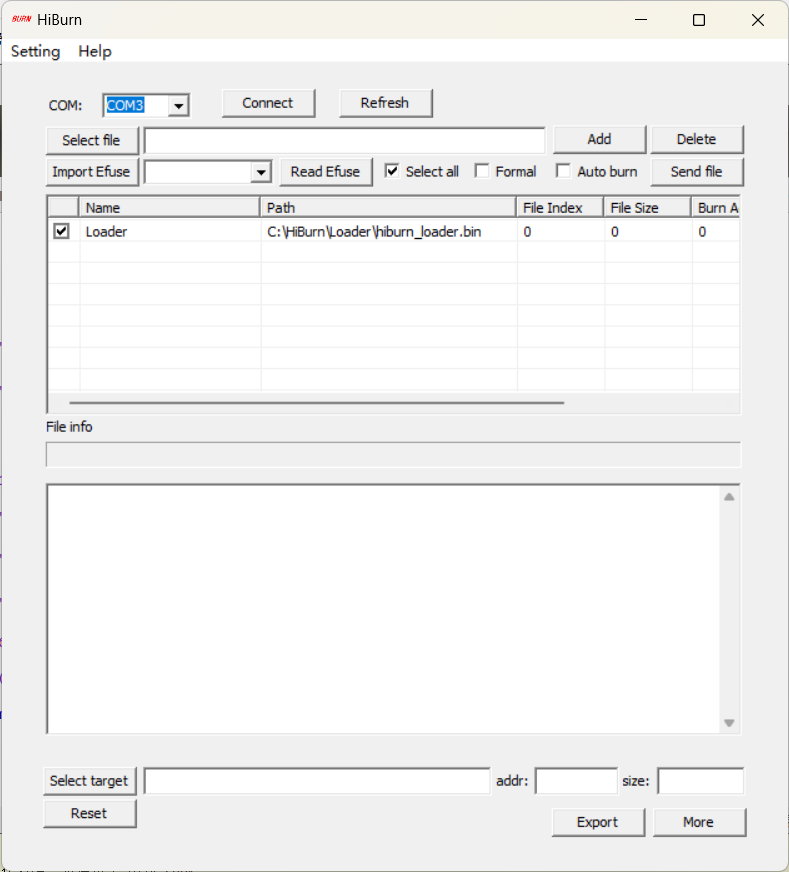Viewport: 789px width, 872px height.
Task: Click the Export button
Action: click(598, 823)
